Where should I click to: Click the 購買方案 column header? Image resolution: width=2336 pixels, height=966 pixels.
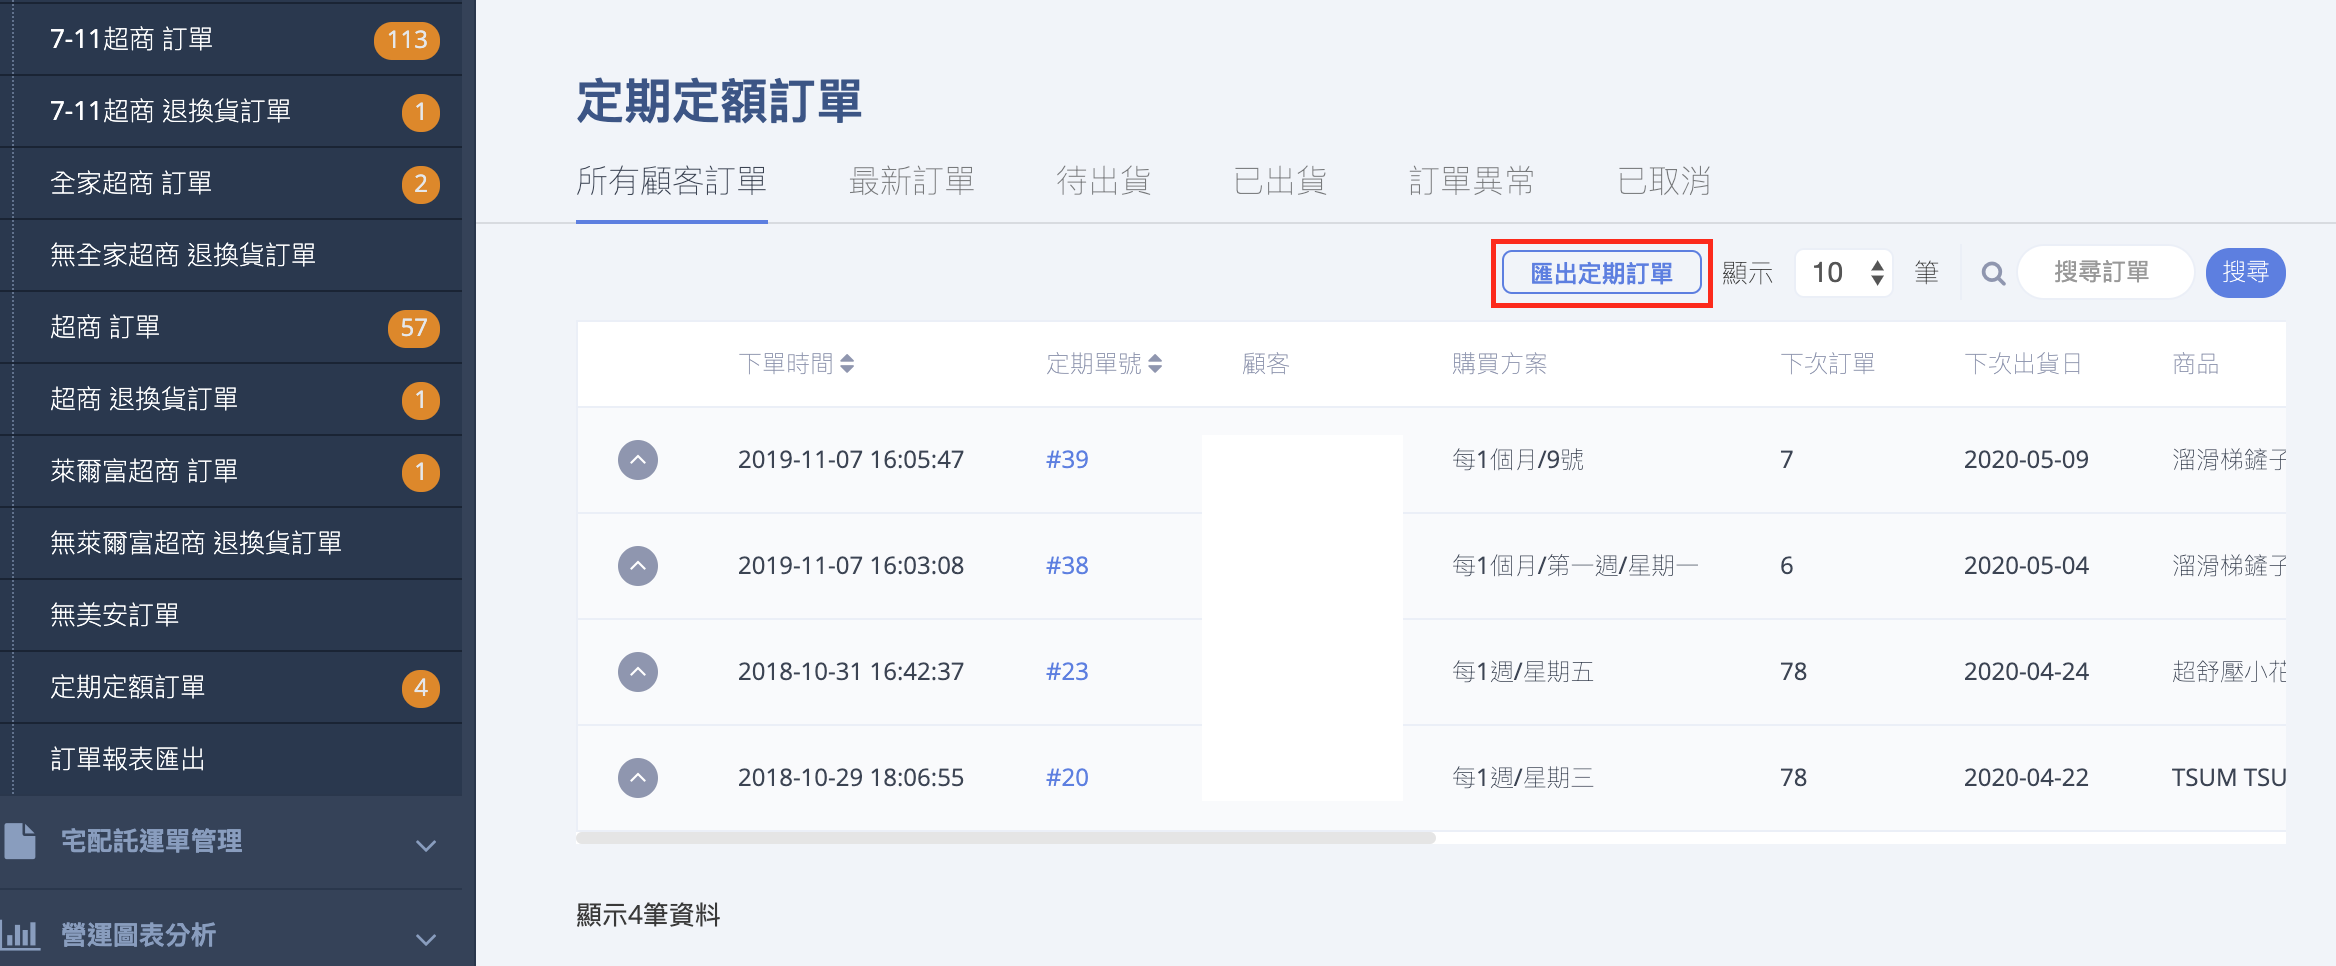tap(1499, 364)
